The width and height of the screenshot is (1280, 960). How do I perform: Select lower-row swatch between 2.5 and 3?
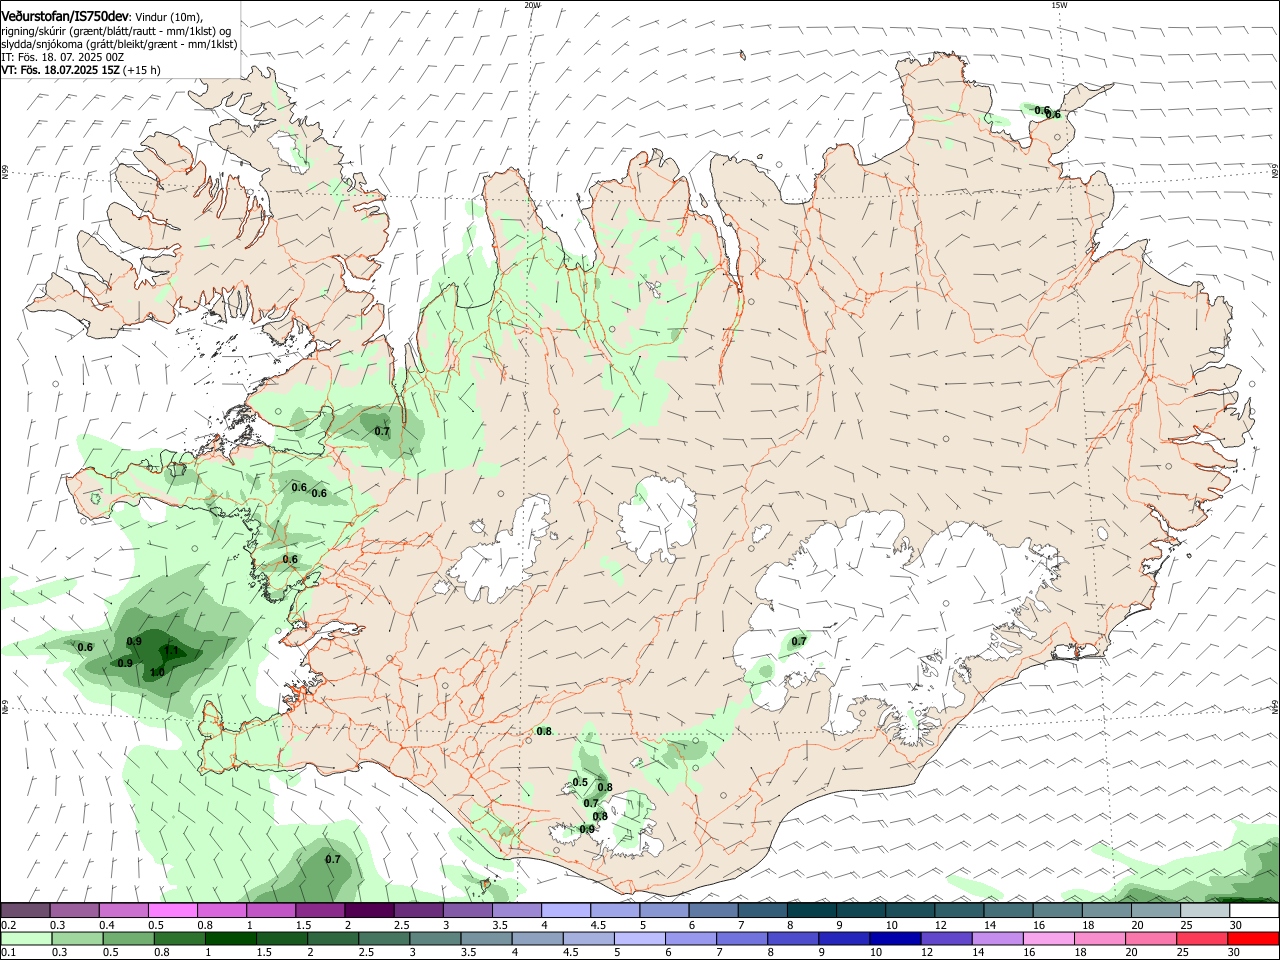(x=384, y=938)
